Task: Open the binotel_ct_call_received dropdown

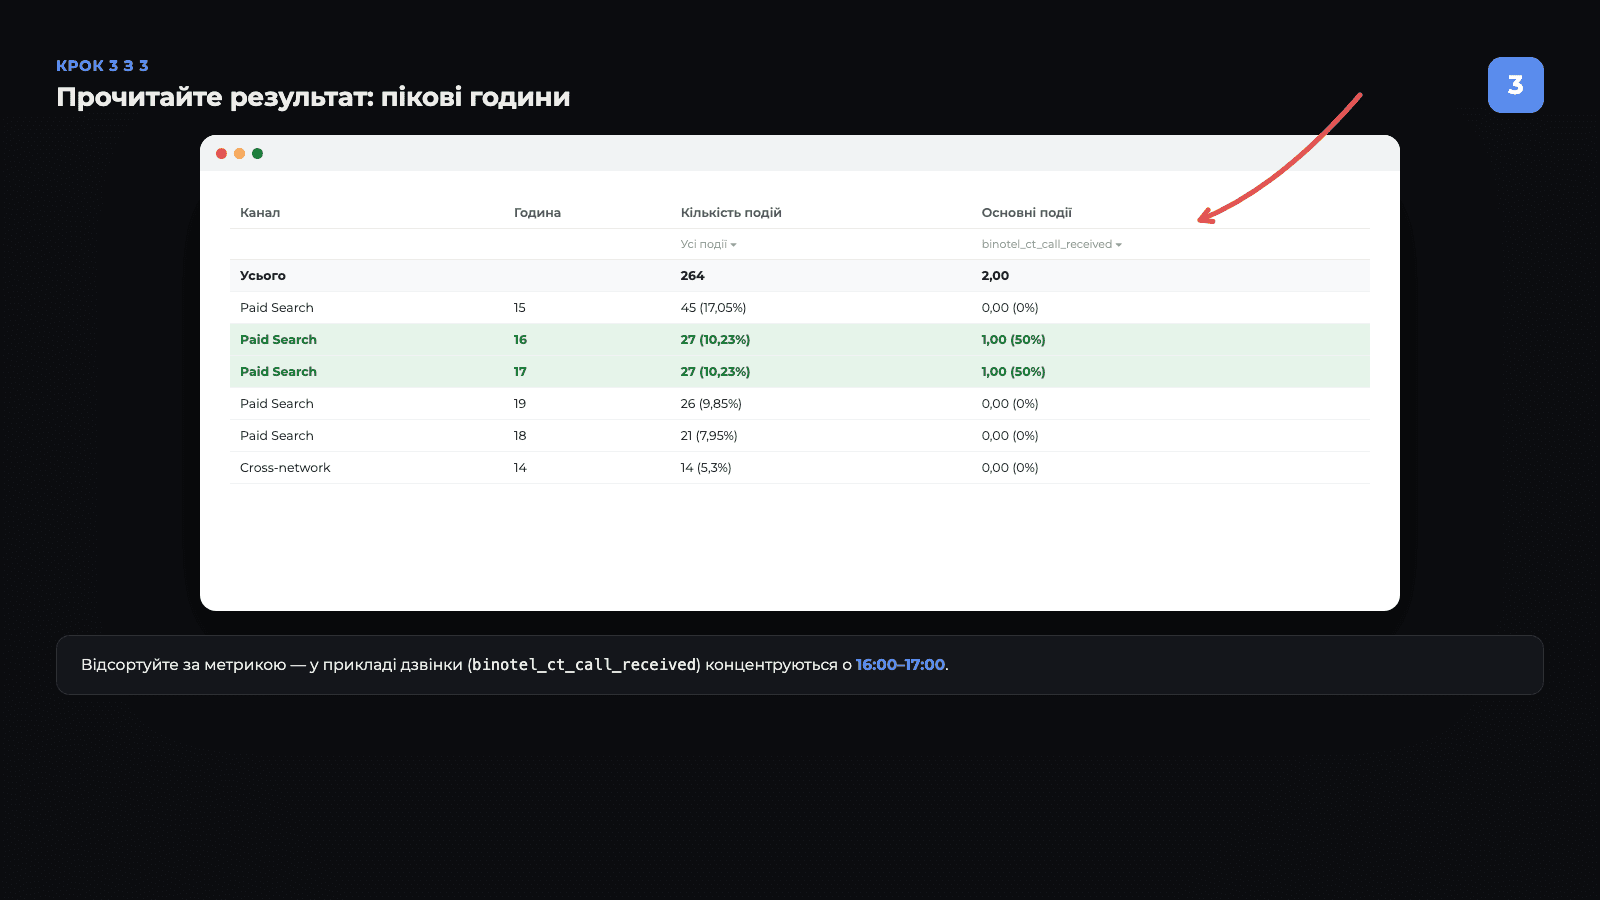Action: [x=1051, y=244]
